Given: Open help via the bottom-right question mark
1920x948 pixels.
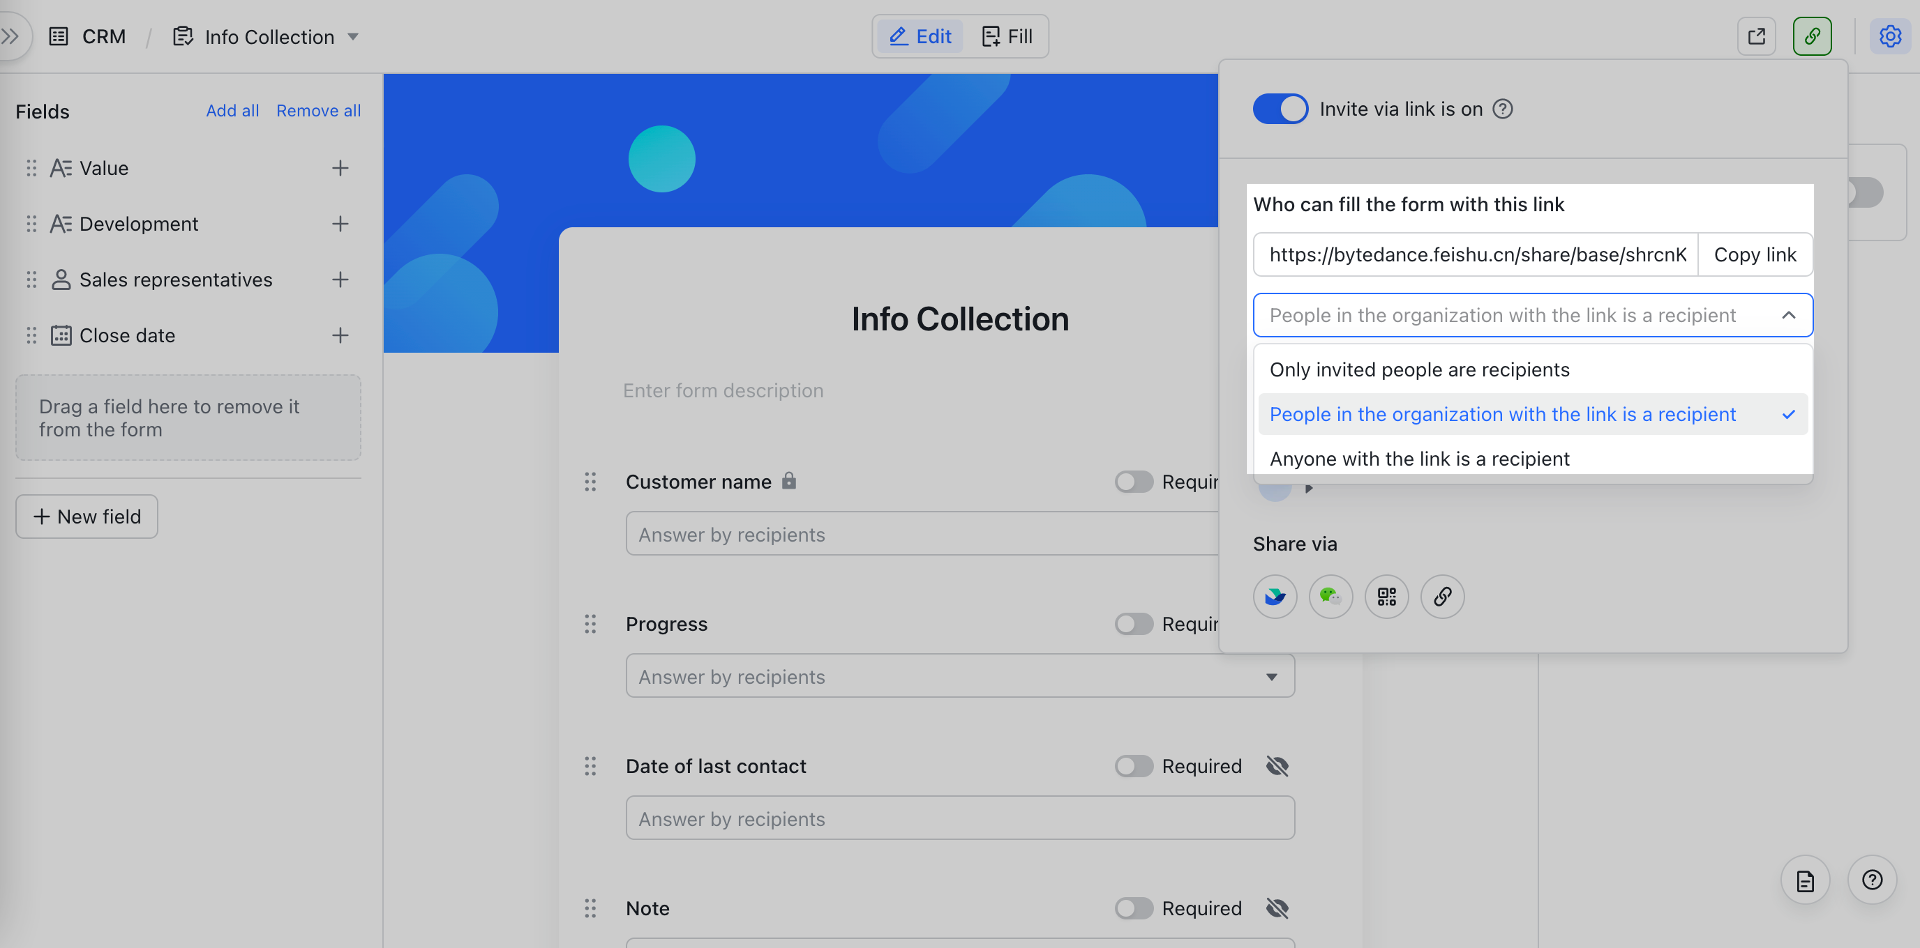Looking at the screenshot, I should tap(1873, 880).
